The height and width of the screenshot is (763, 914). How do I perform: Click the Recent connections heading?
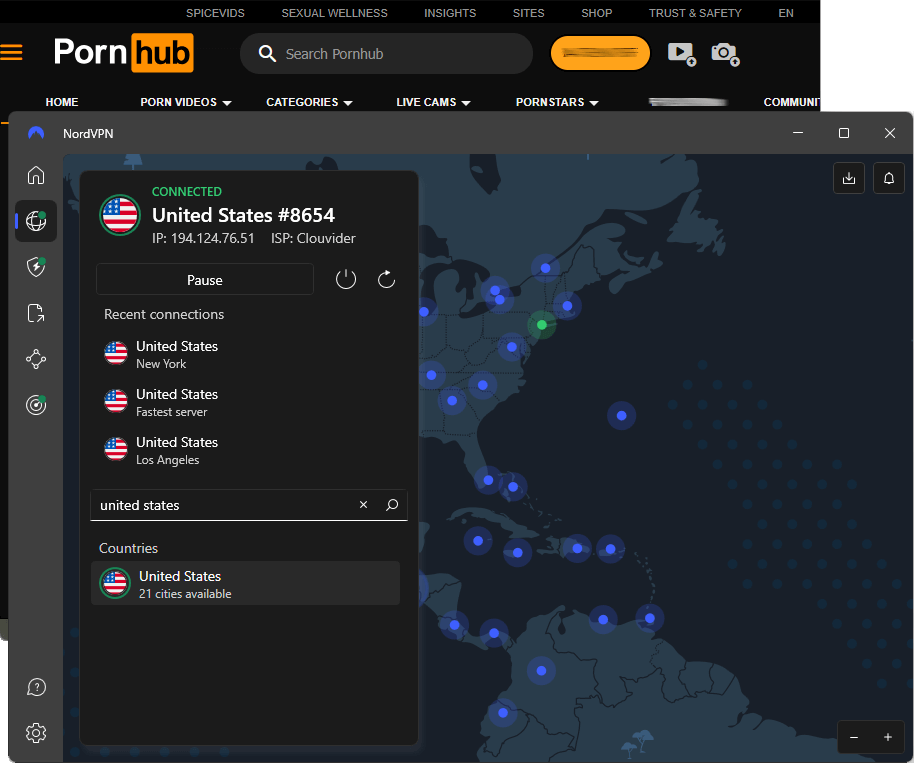[x=164, y=314]
